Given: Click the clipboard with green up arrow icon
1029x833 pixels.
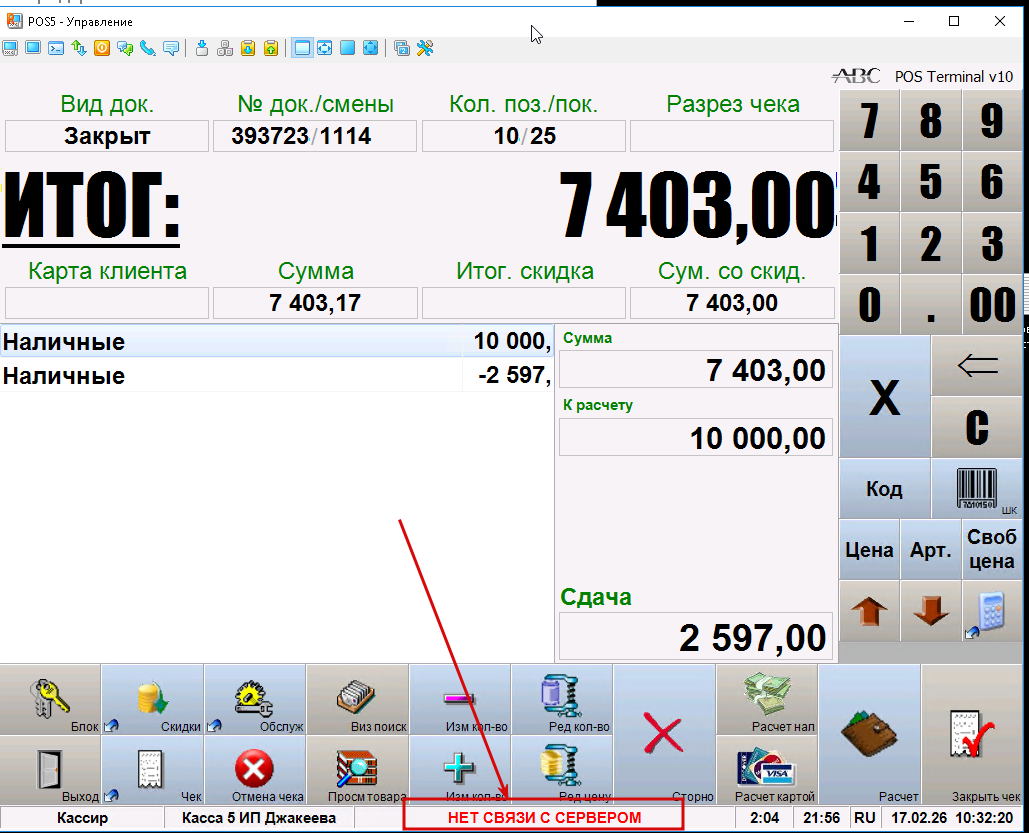Looking at the screenshot, I should tap(271, 48).
